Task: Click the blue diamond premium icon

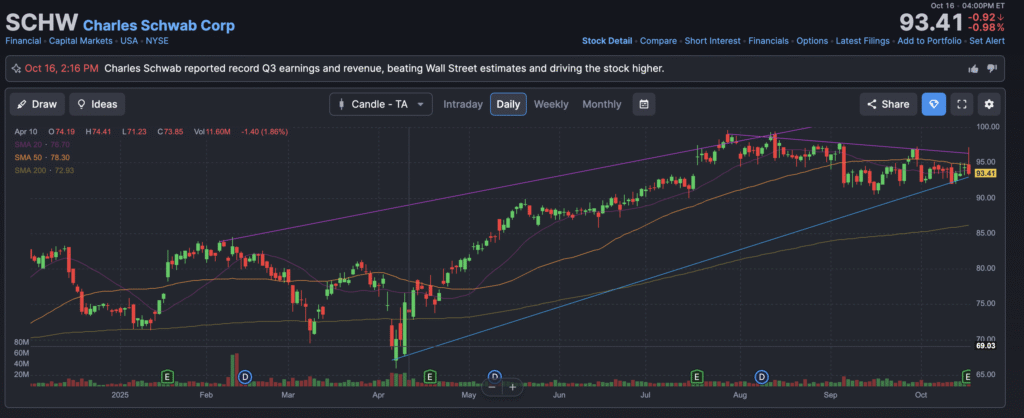Action: 933,104
